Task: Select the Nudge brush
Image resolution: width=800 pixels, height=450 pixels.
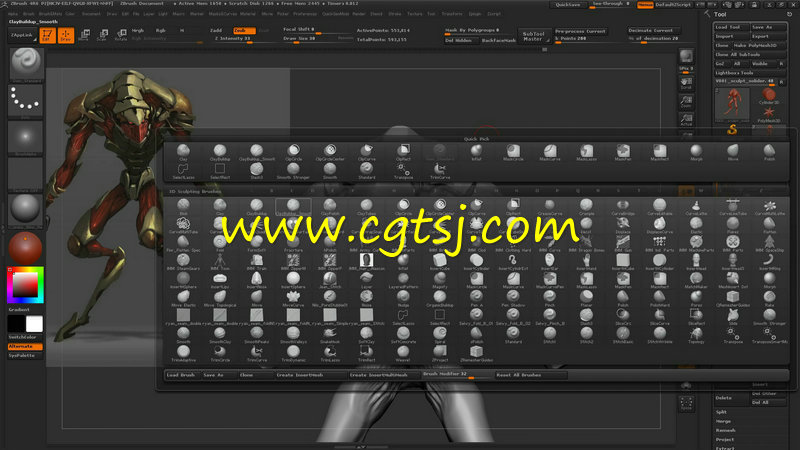Action: click(x=403, y=298)
